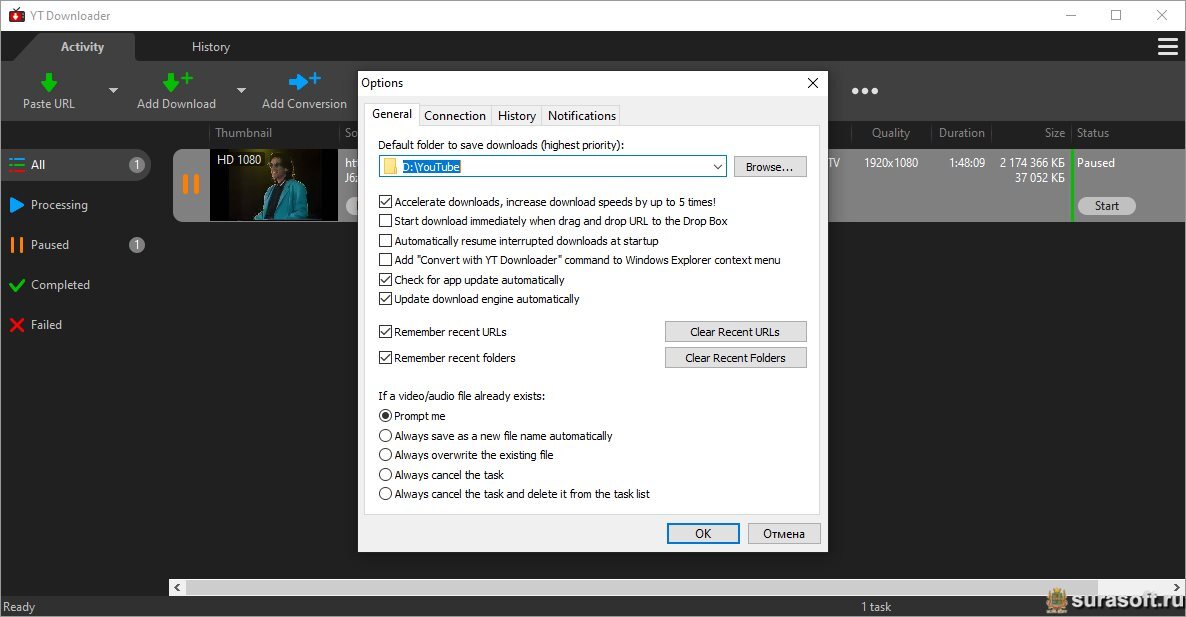Click the YT Downloader app icon in the title bar
This screenshot has width=1186, height=617.
point(17,15)
